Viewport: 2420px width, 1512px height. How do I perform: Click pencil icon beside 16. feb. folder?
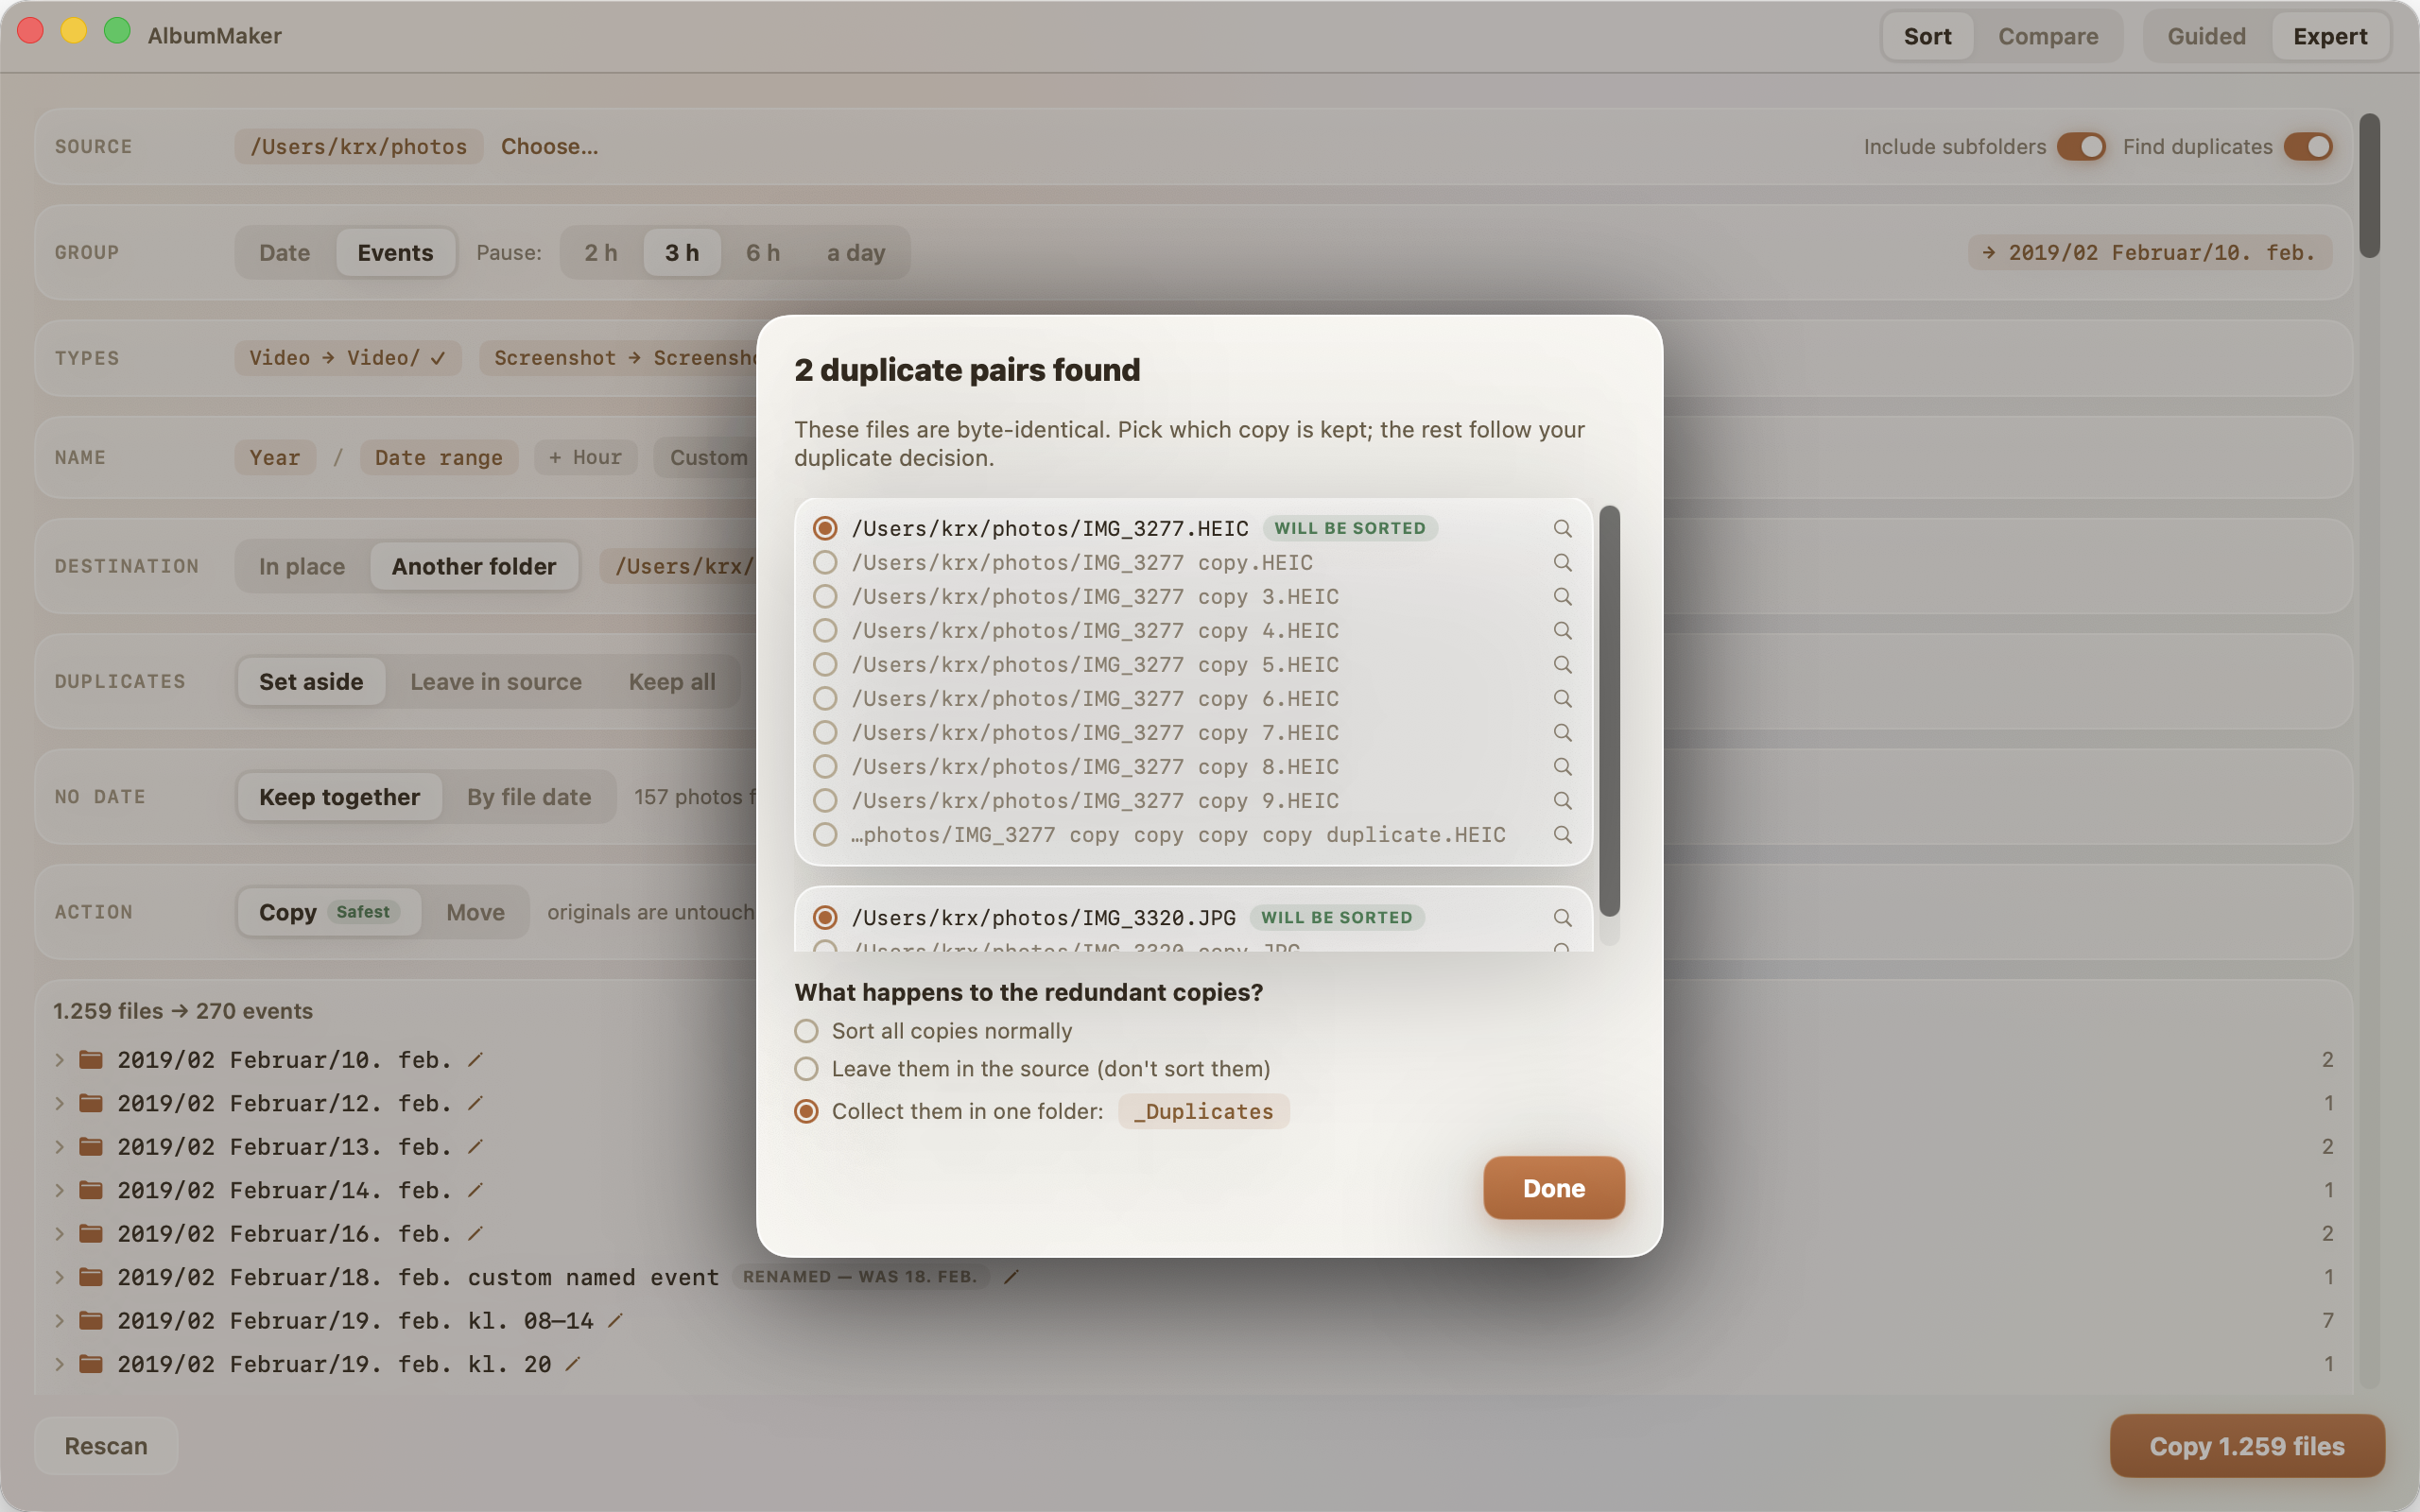tap(476, 1233)
